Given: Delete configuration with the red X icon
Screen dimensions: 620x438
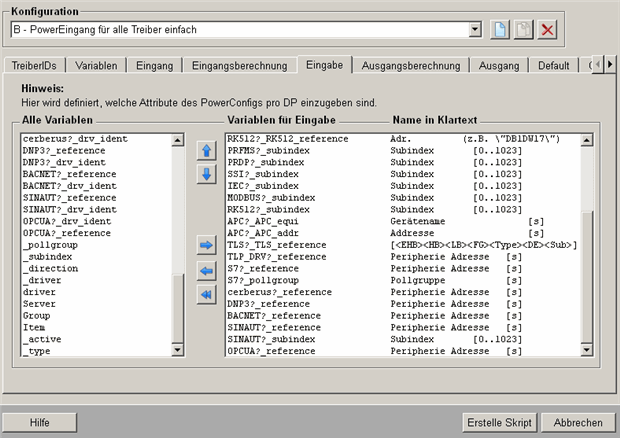Looking at the screenshot, I should pos(548,30).
